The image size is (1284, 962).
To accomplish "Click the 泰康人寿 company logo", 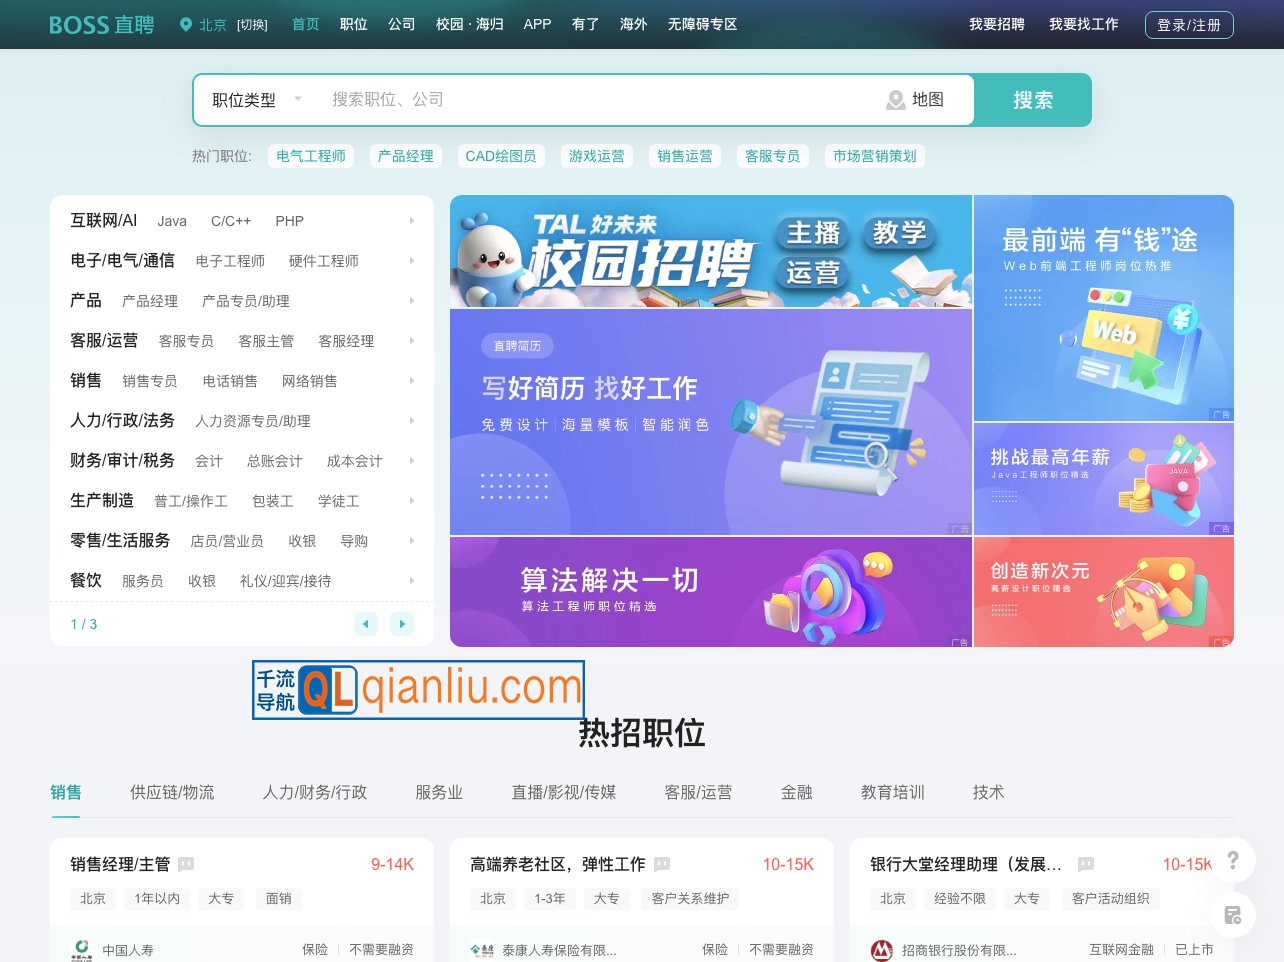I will (483, 950).
